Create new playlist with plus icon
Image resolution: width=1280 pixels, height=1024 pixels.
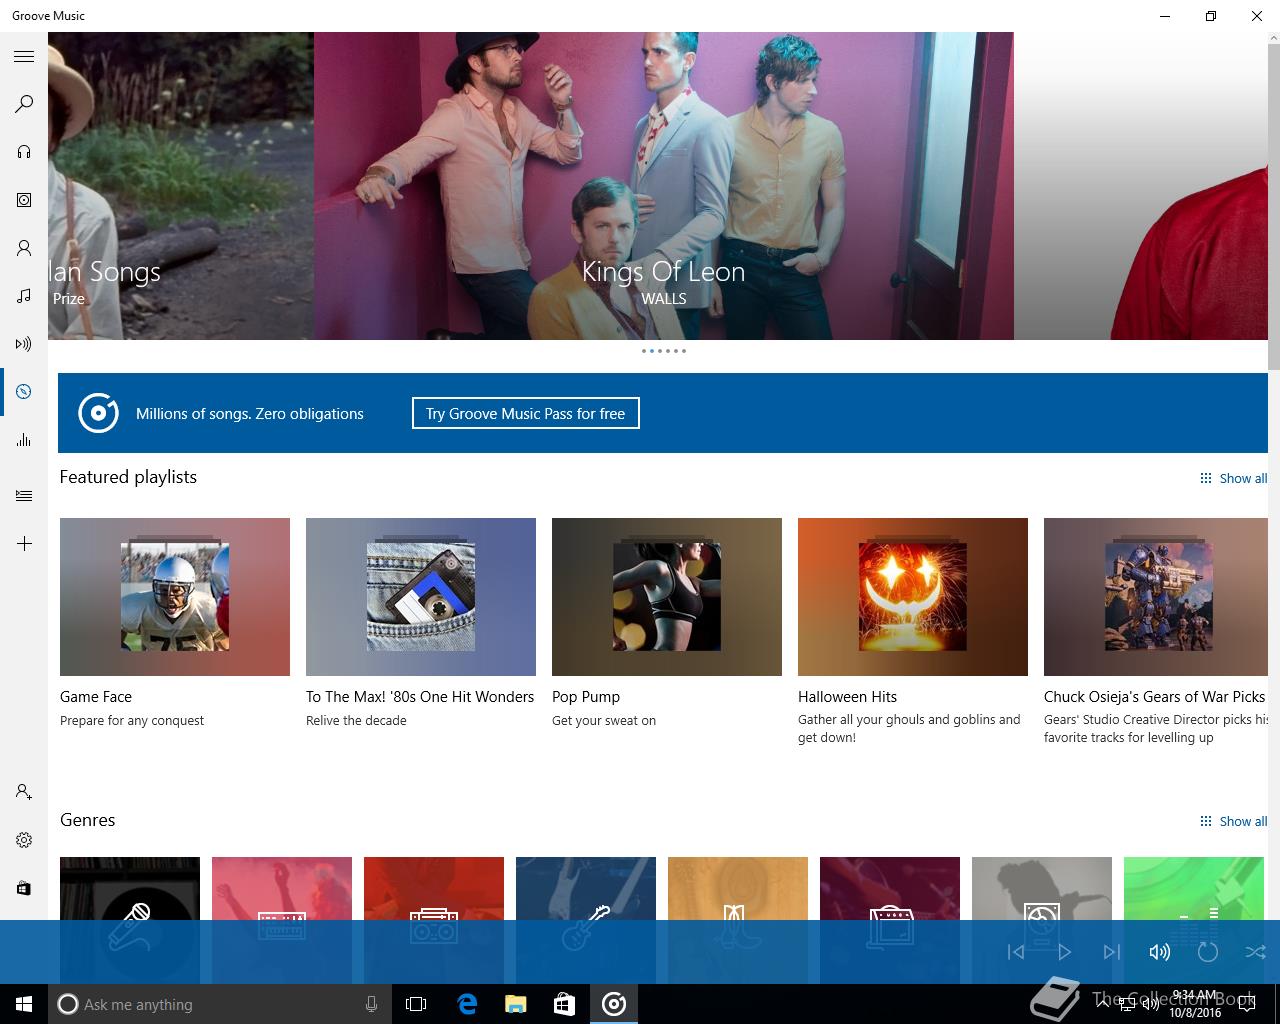click(x=24, y=544)
